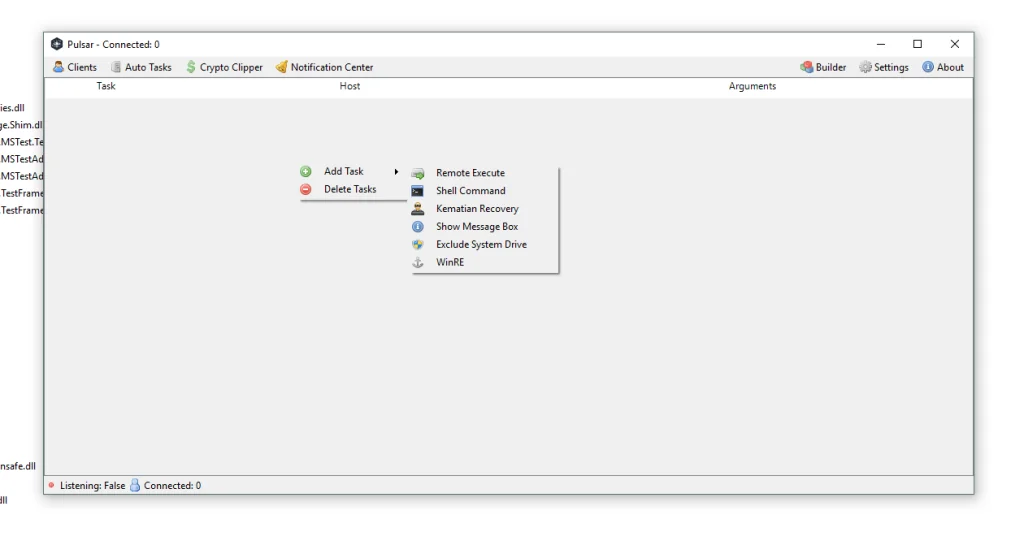Click the Host column header
The image size is (1024, 541).
coord(350,86)
